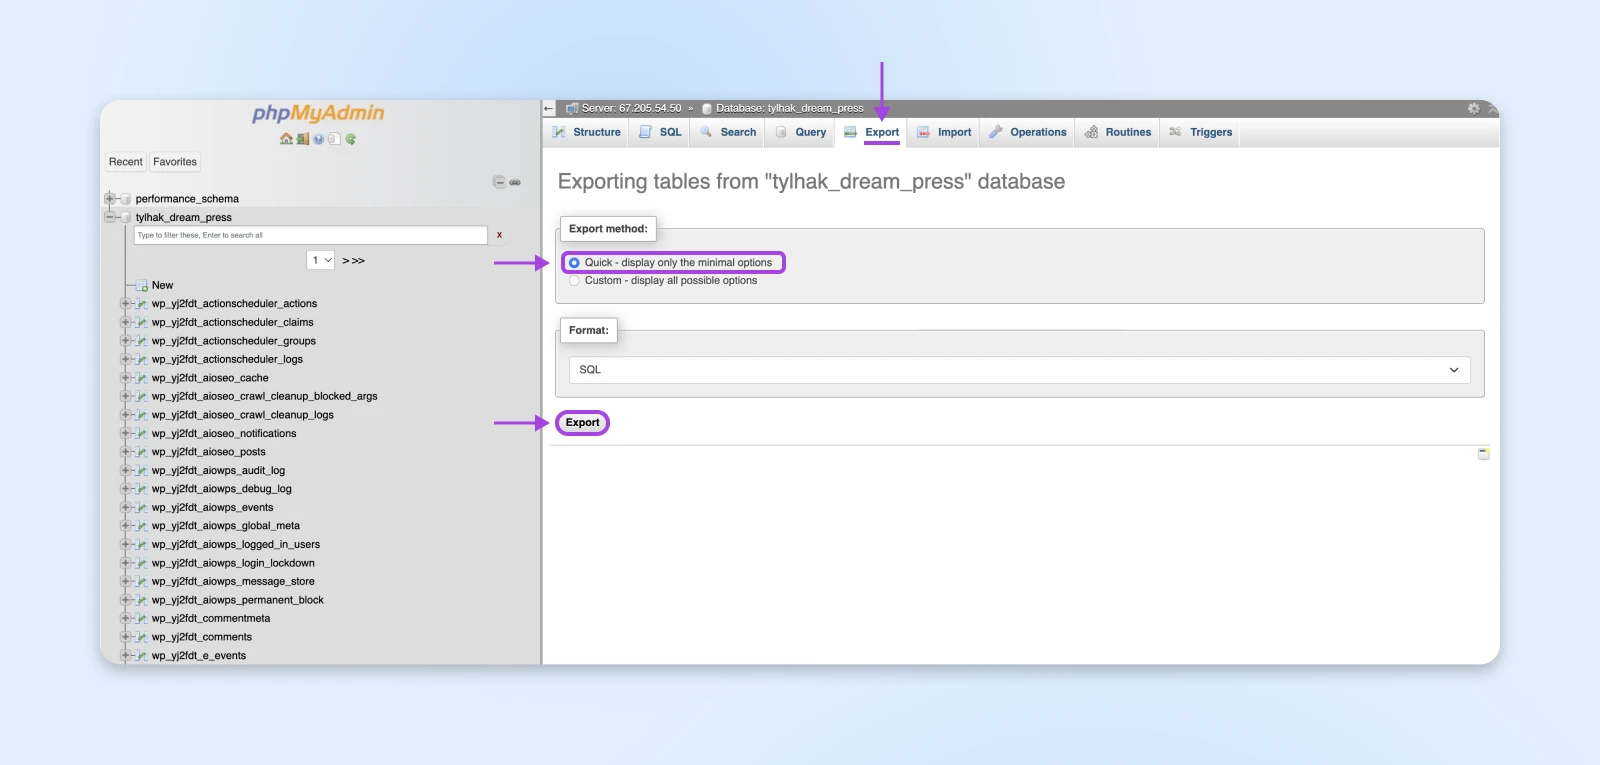The width and height of the screenshot is (1600, 765).
Task: Select Quick export method radio button
Action: [x=574, y=263]
